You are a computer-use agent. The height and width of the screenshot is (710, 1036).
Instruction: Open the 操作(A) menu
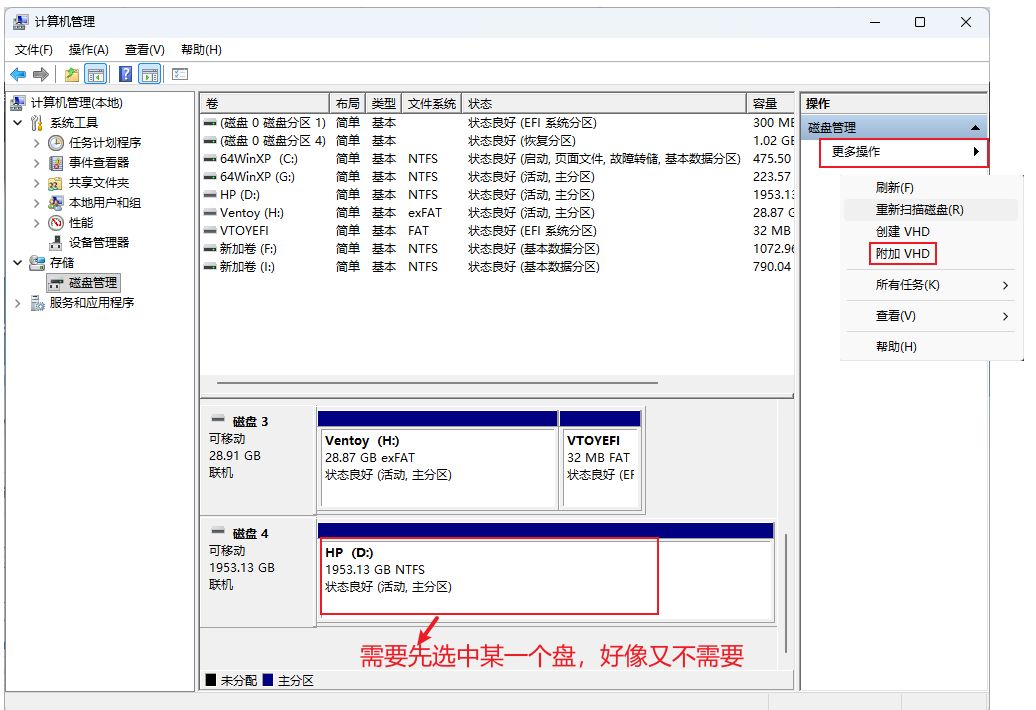pos(88,49)
